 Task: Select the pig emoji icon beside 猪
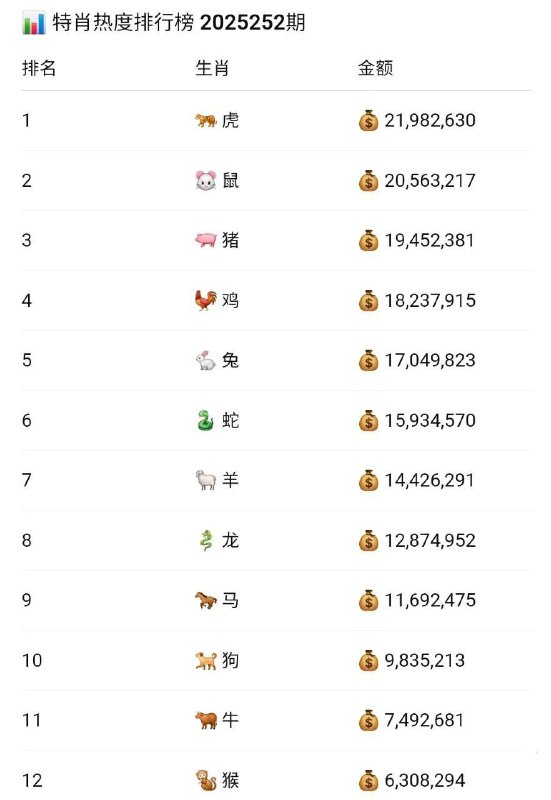point(206,240)
